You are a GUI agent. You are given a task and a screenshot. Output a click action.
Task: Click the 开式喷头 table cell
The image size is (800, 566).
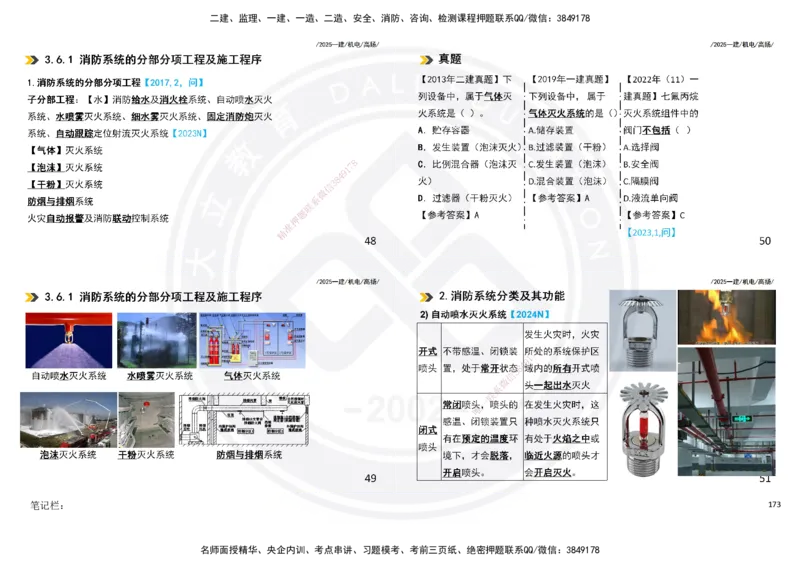[428, 360]
